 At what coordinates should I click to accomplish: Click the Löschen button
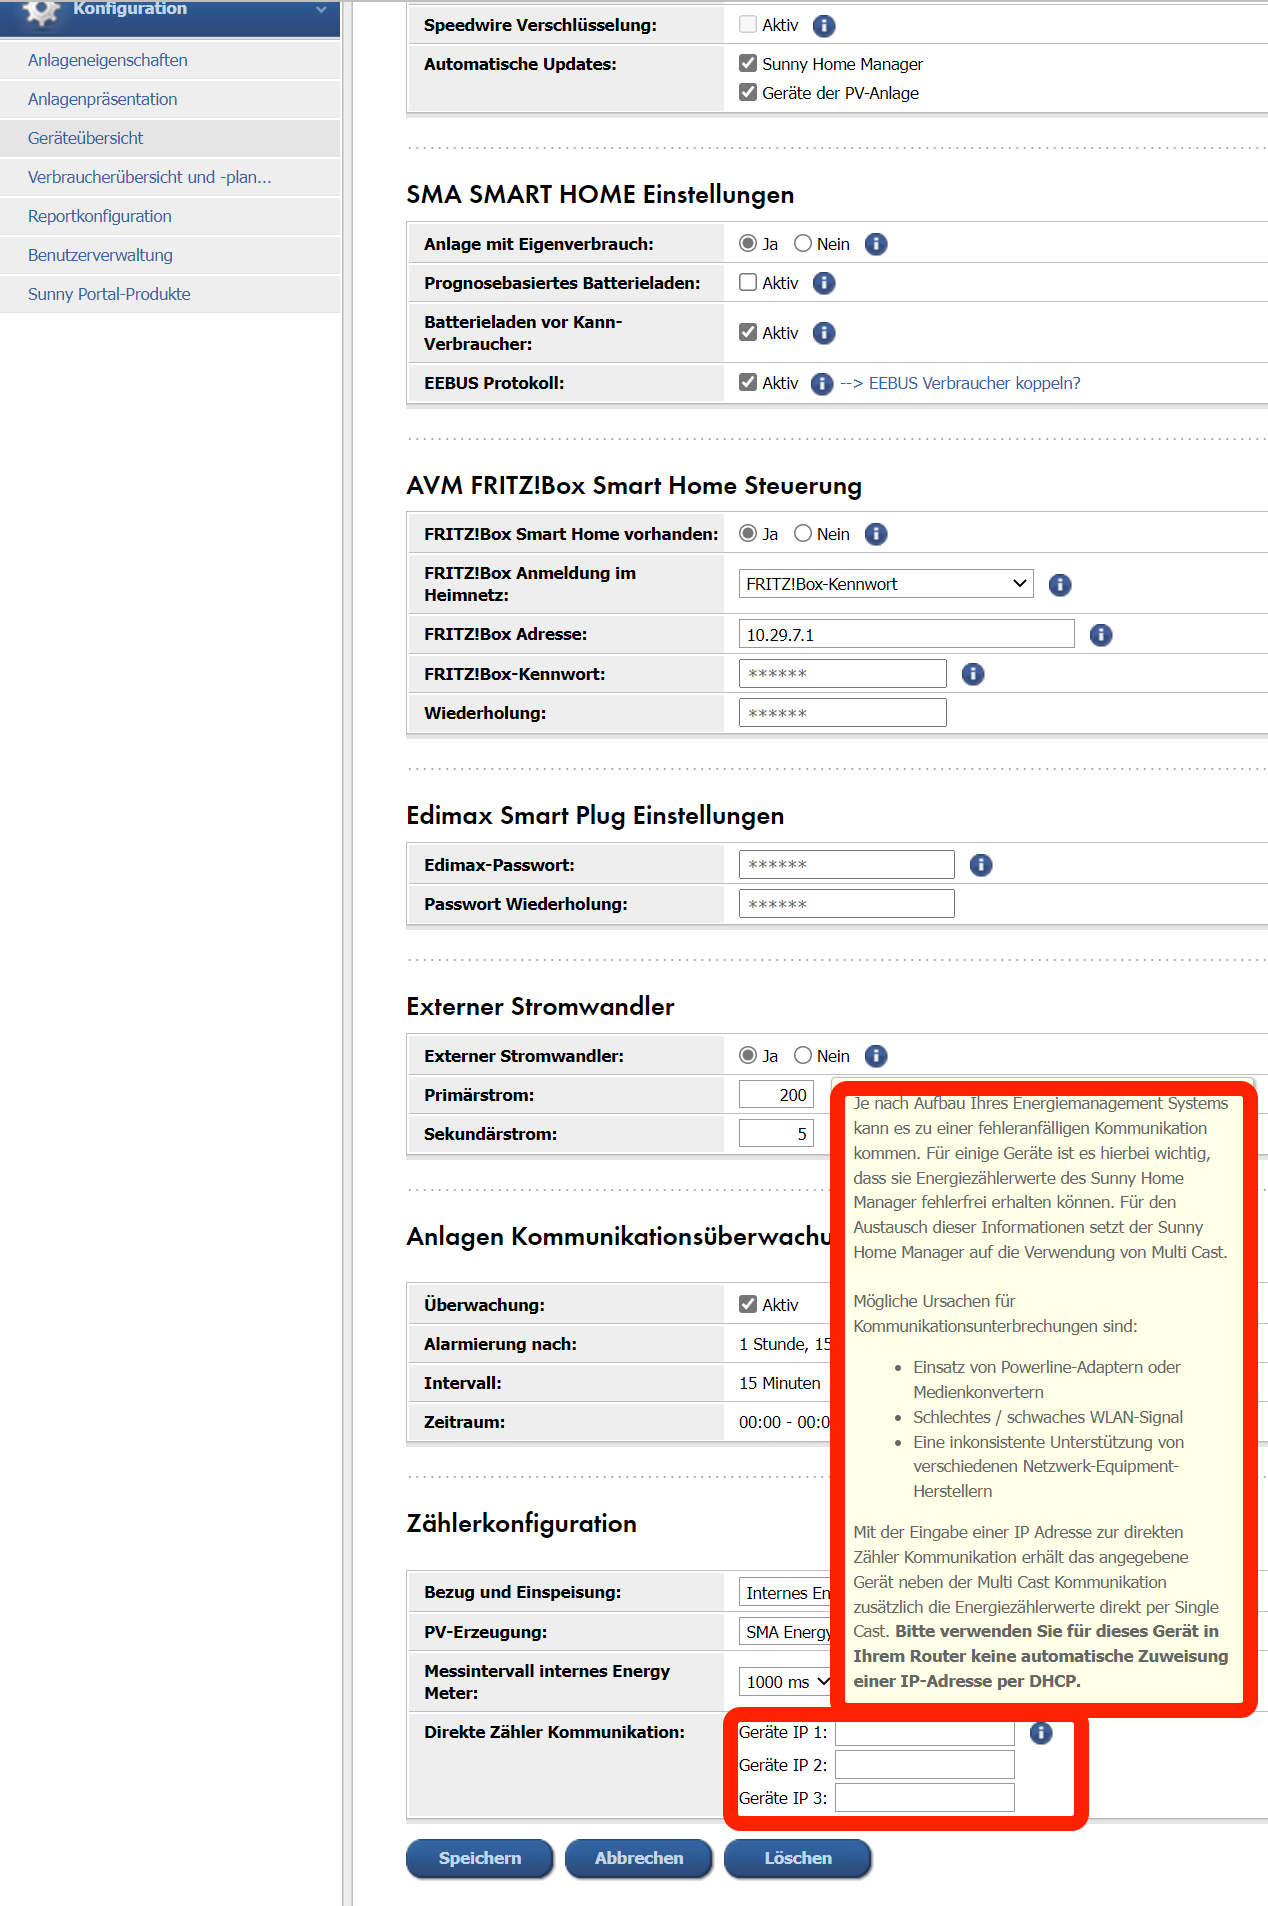pyautogui.click(x=798, y=1858)
